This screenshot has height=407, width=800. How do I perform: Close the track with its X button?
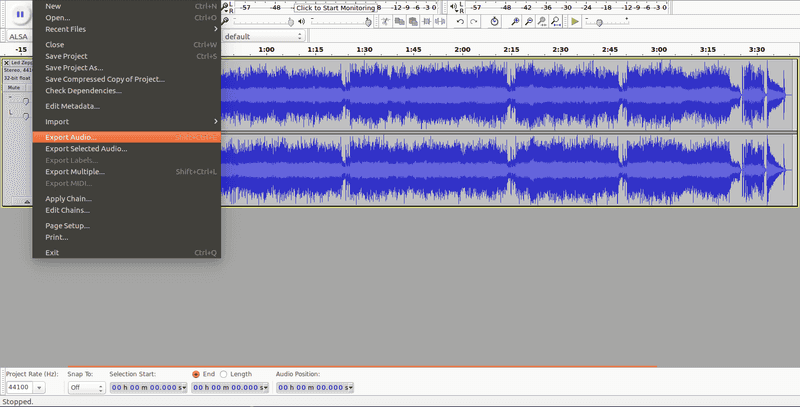[7, 63]
